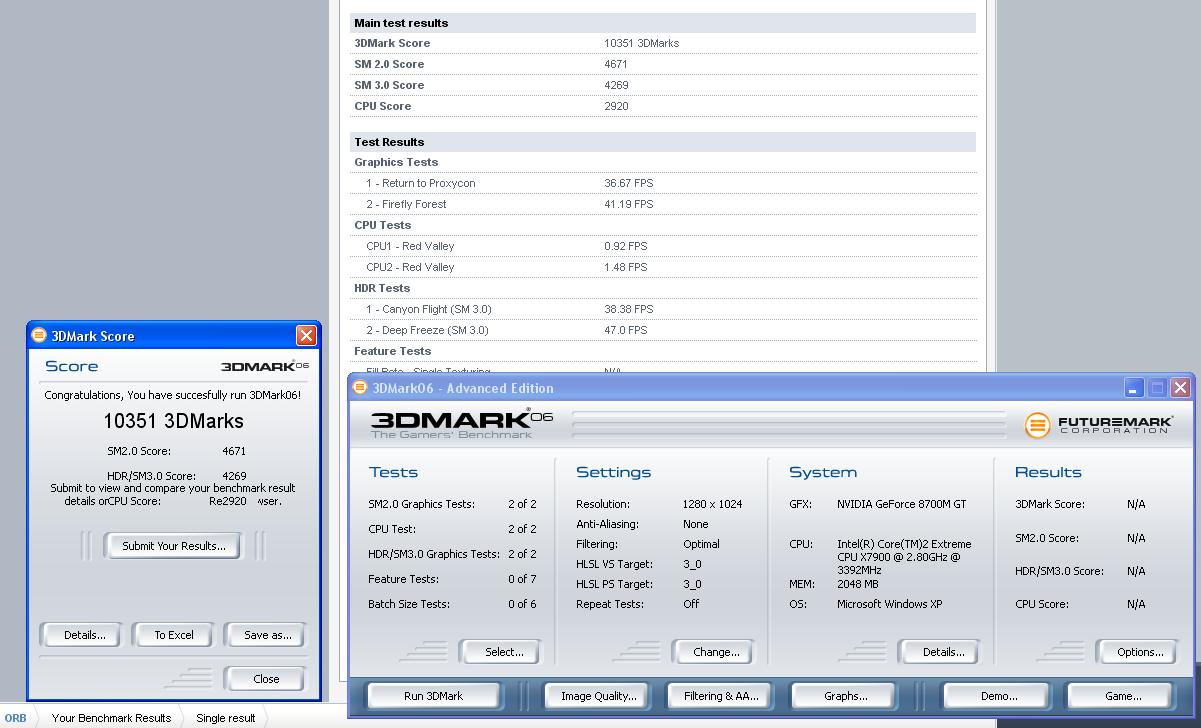
Task: Click Save as in the score dialog
Action: coord(267,635)
